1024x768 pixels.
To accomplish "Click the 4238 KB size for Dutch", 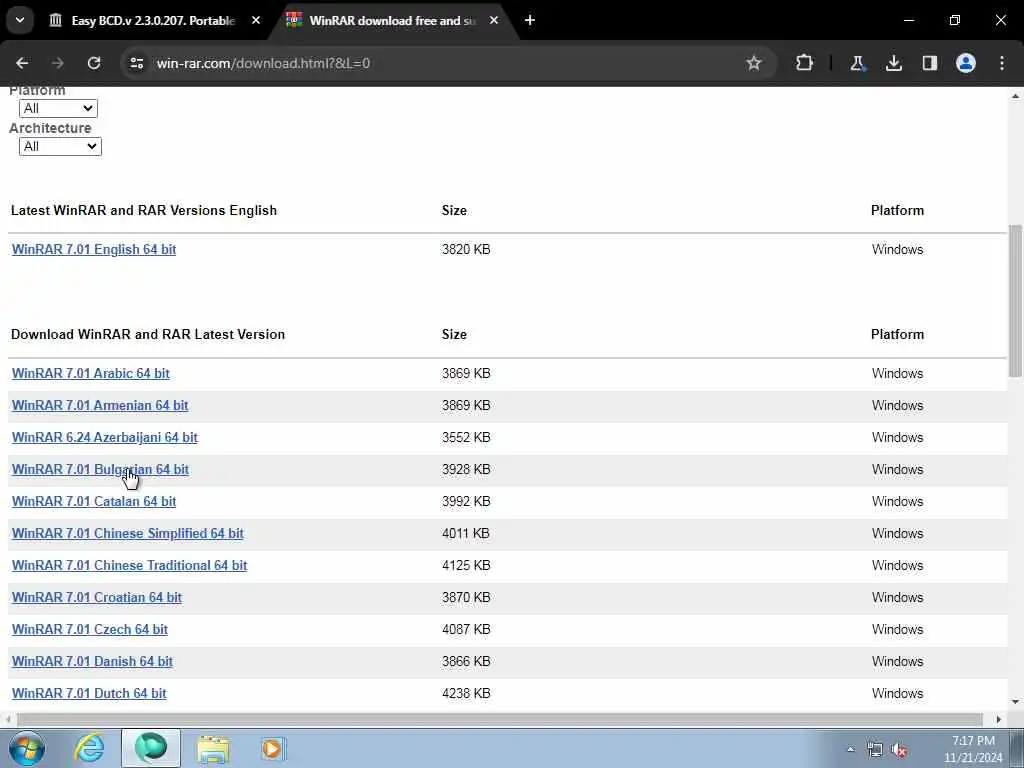I will (466, 694).
